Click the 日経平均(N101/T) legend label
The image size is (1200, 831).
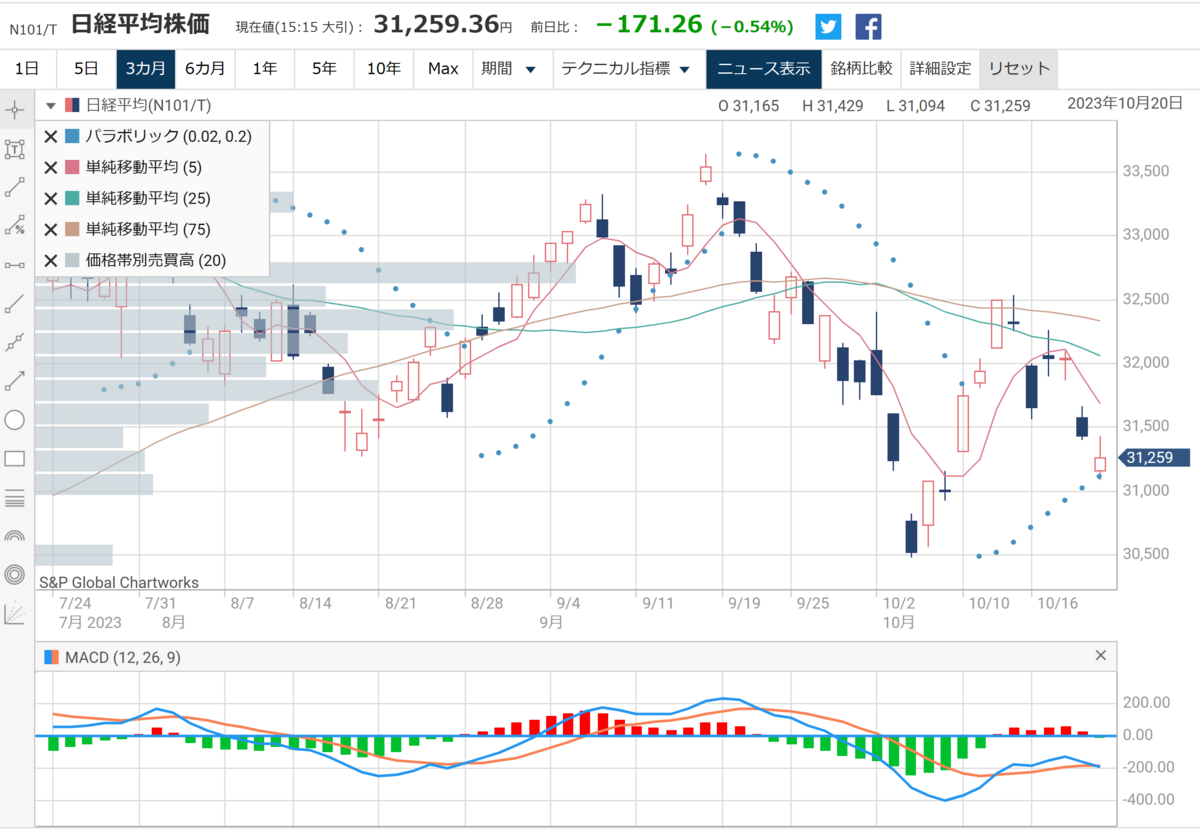tap(149, 105)
